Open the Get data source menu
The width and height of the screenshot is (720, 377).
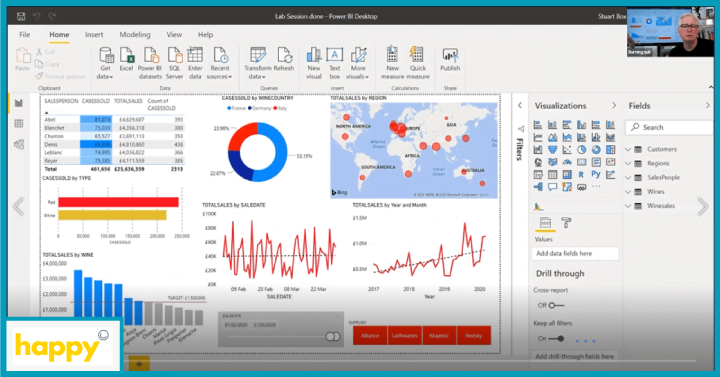point(106,63)
